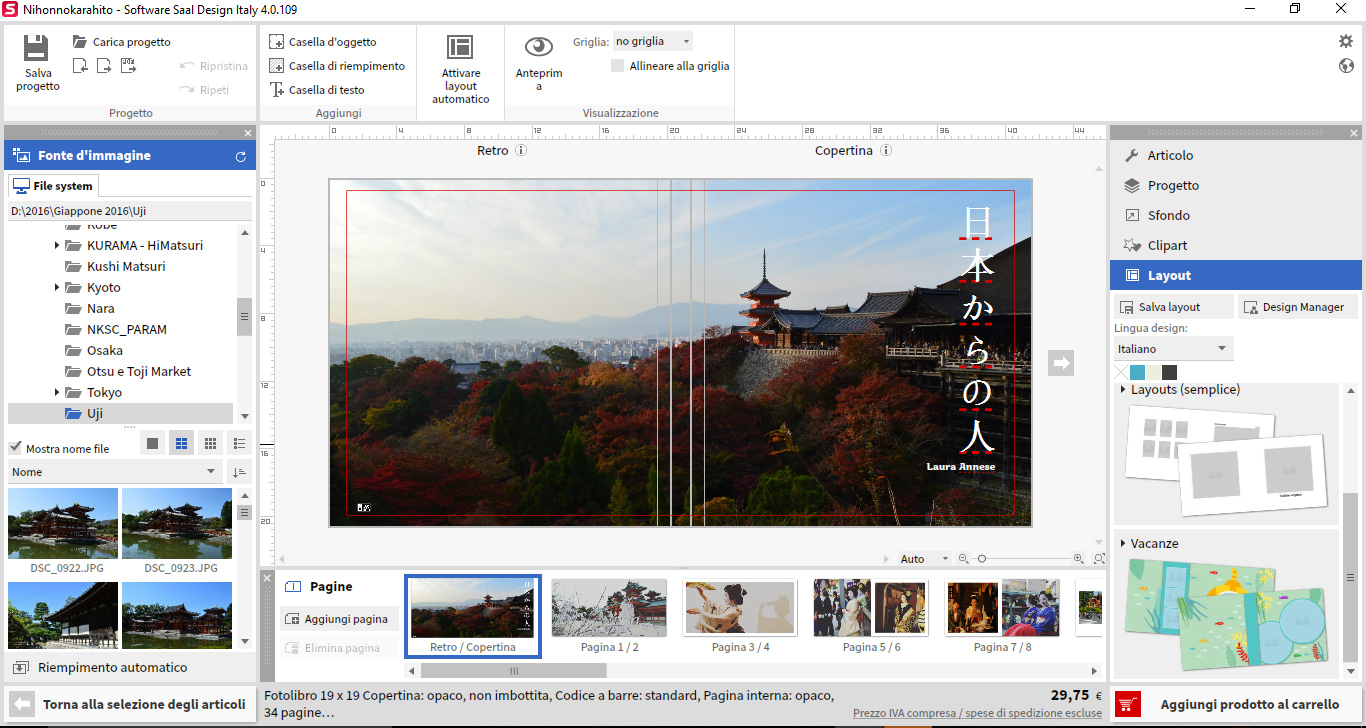This screenshot has height=728, width=1366.
Task: Open the Sfondo panel tab
Action: coord(1168,216)
